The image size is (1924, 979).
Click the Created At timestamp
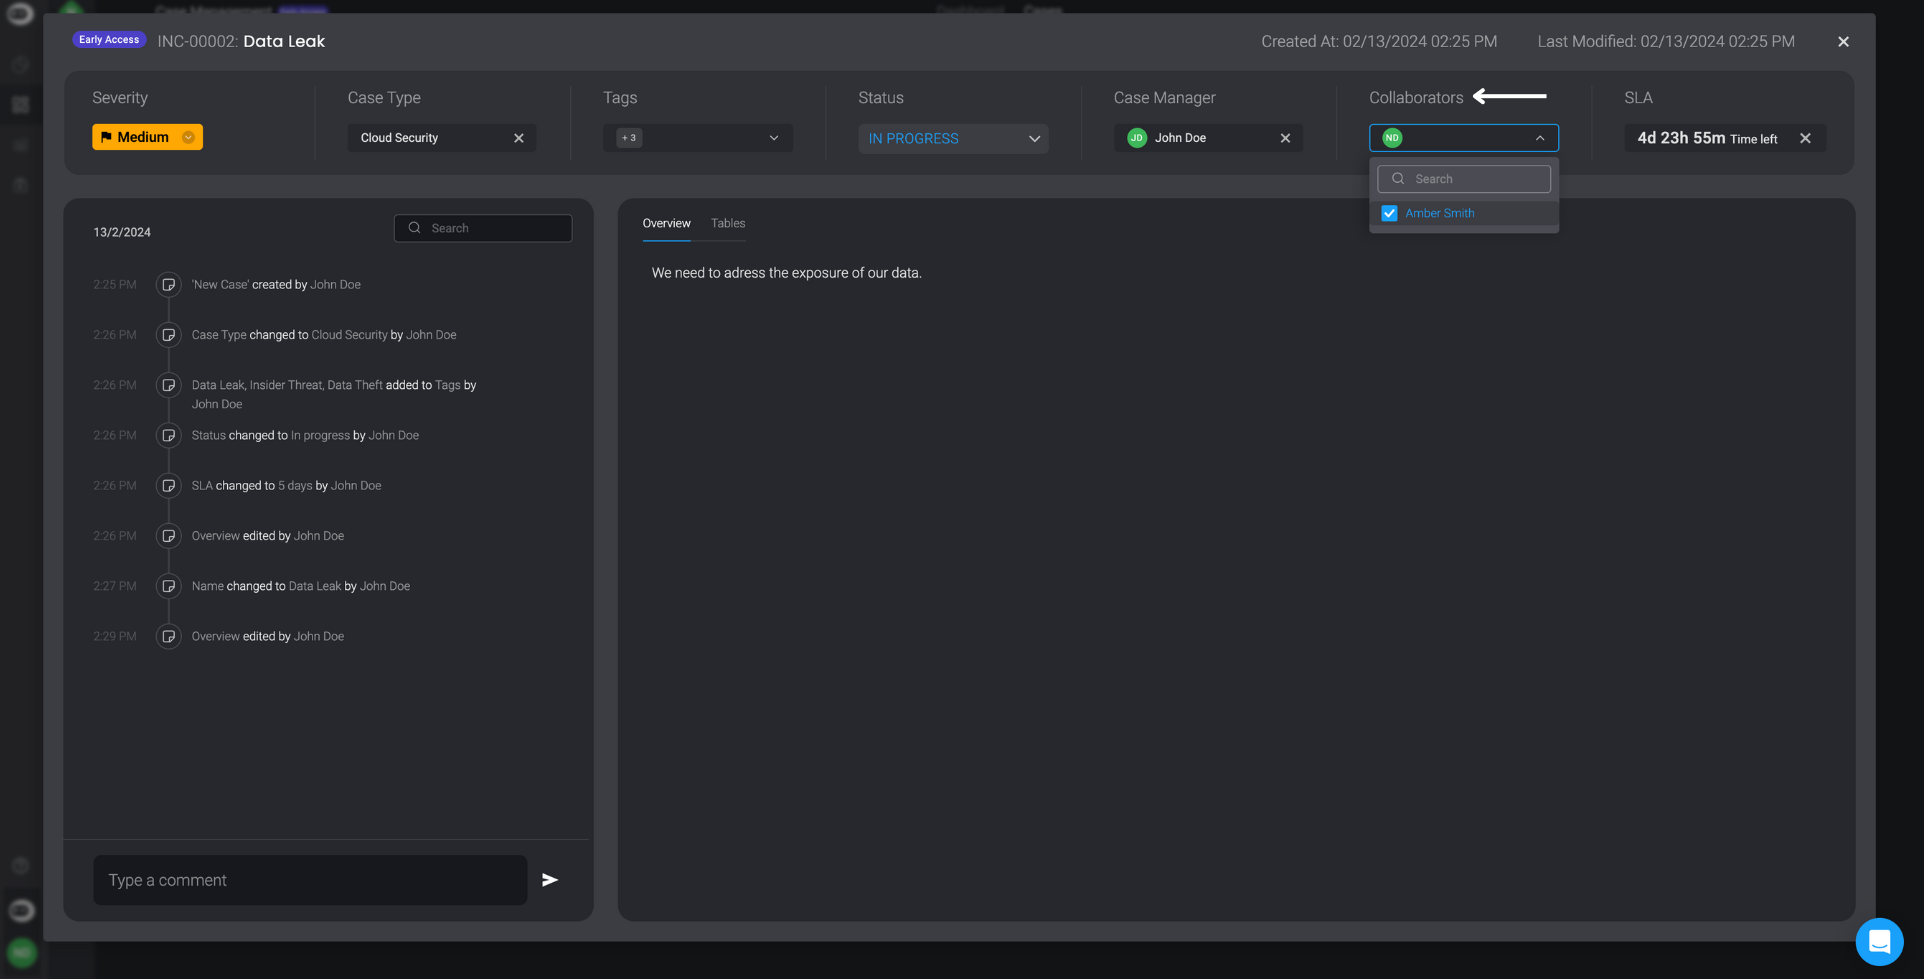tap(1379, 41)
